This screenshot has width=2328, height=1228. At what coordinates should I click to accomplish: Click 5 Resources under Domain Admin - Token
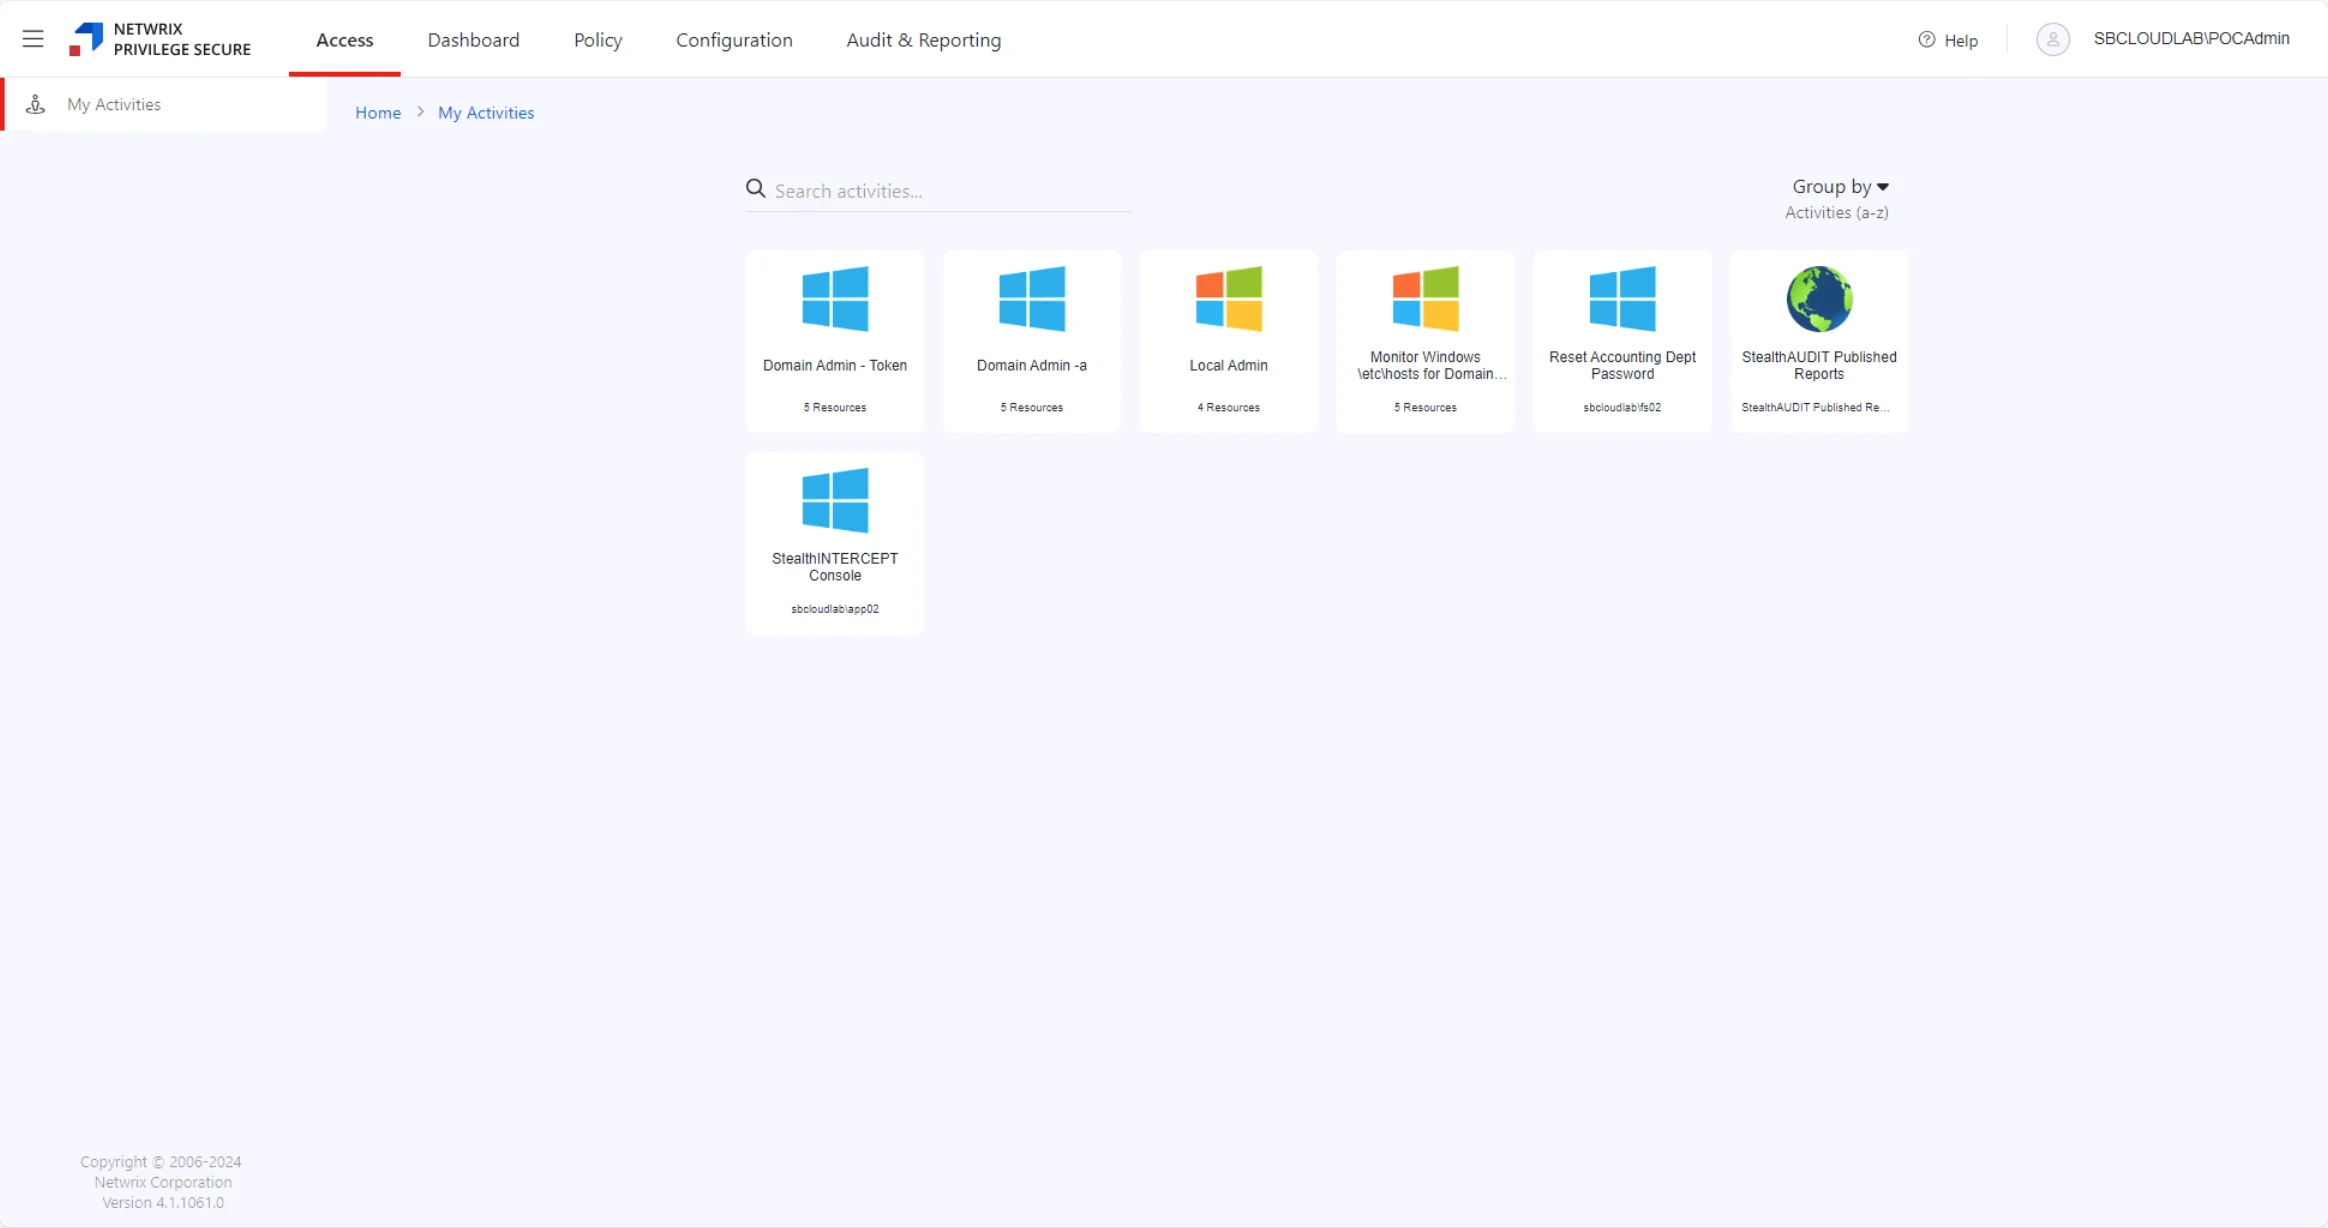tap(835, 407)
